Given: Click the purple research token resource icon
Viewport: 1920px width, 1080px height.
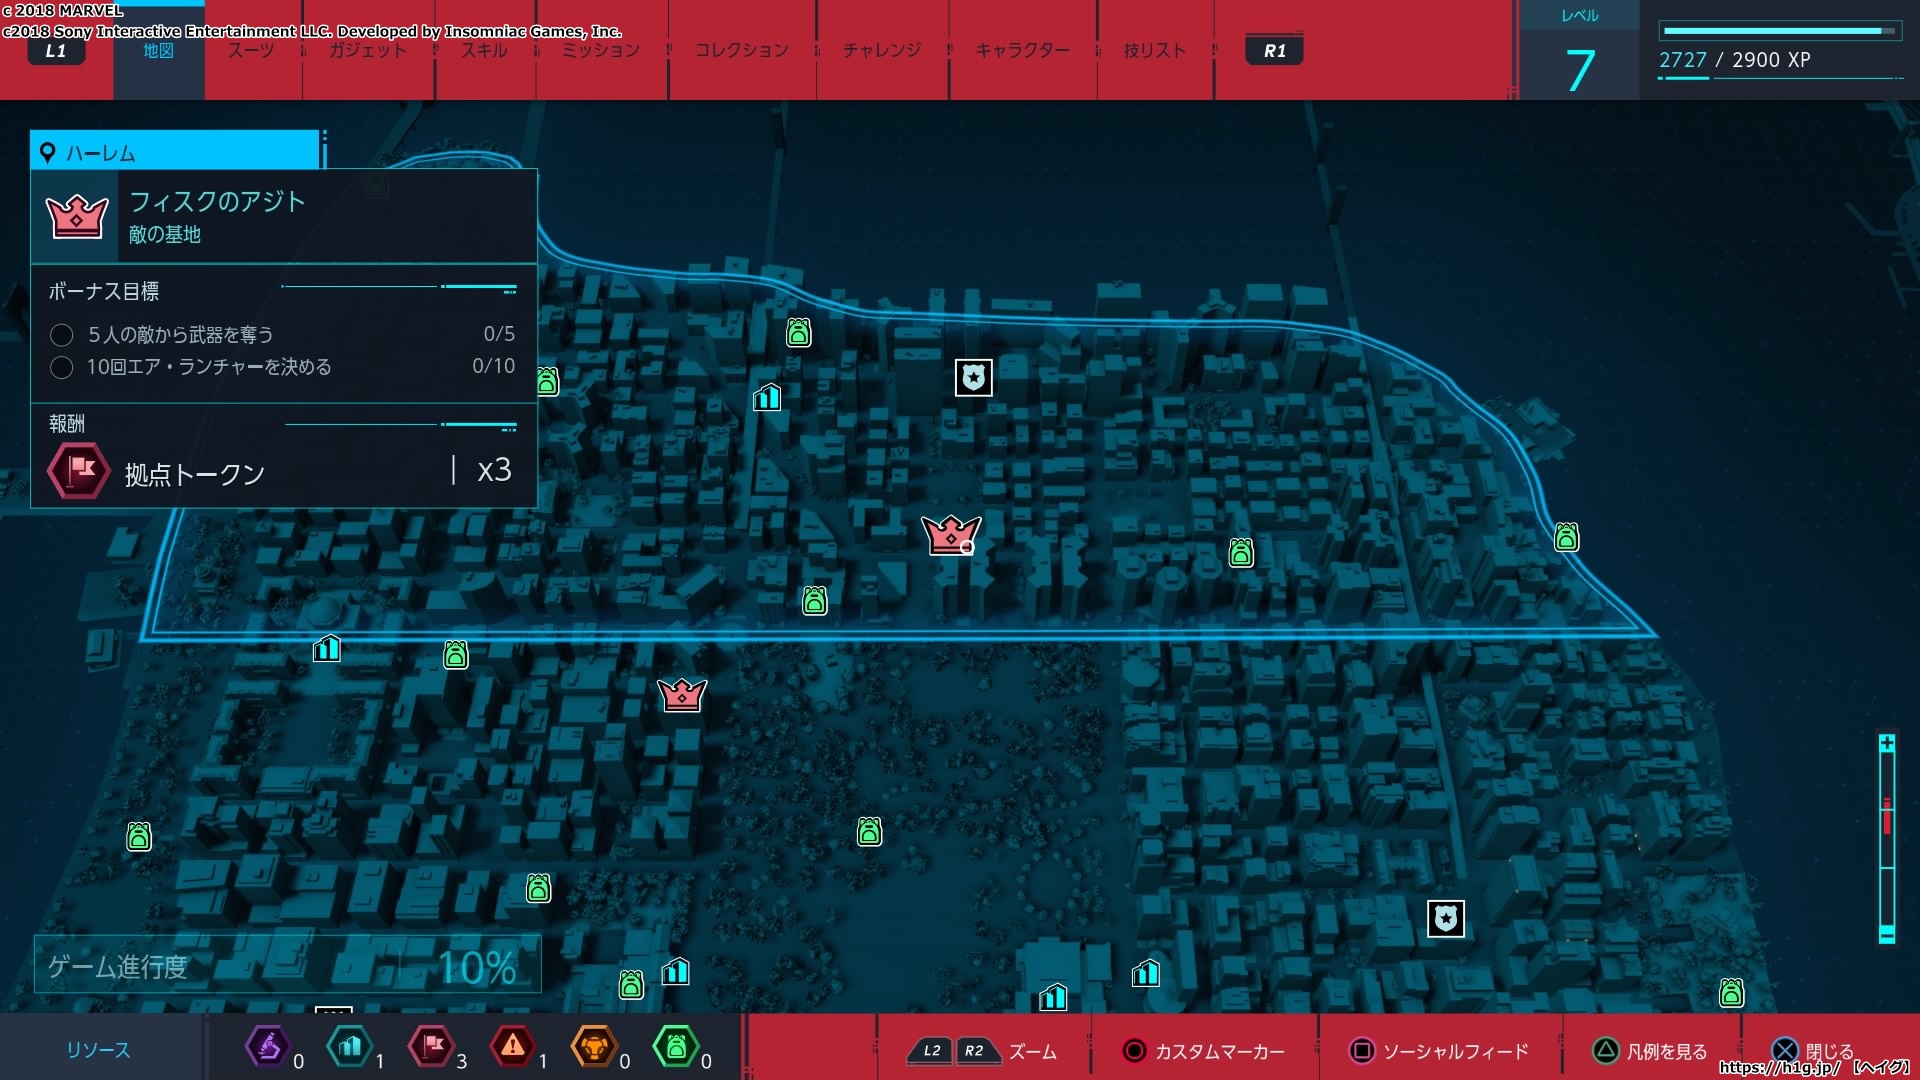Looking at the screenshot, I should [x=267, y=1047].
